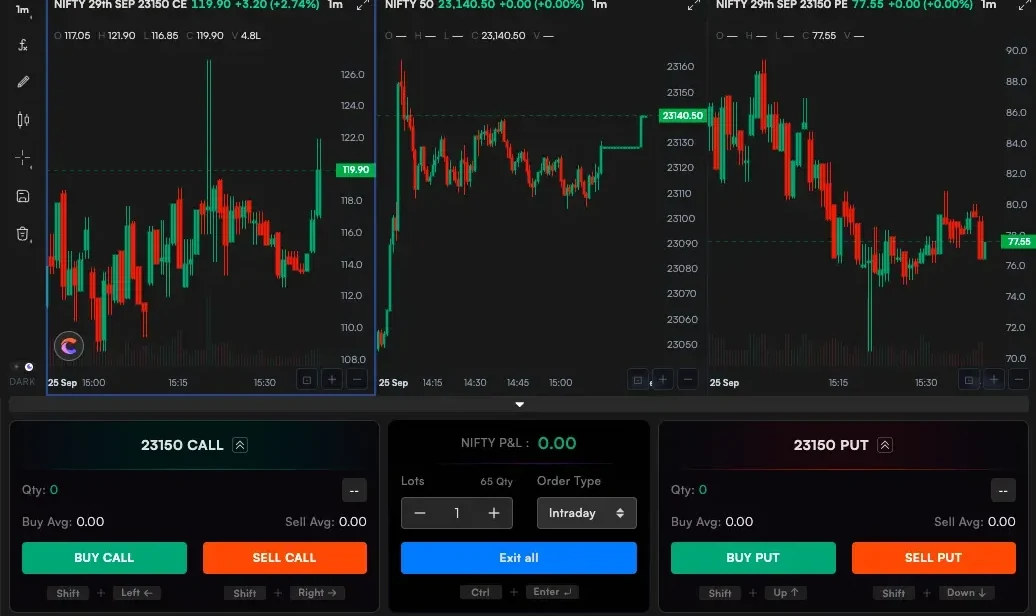The image size is (1036, 616).
Task: Click the 1m interval label on the PE chart
Action: [988, 5]
